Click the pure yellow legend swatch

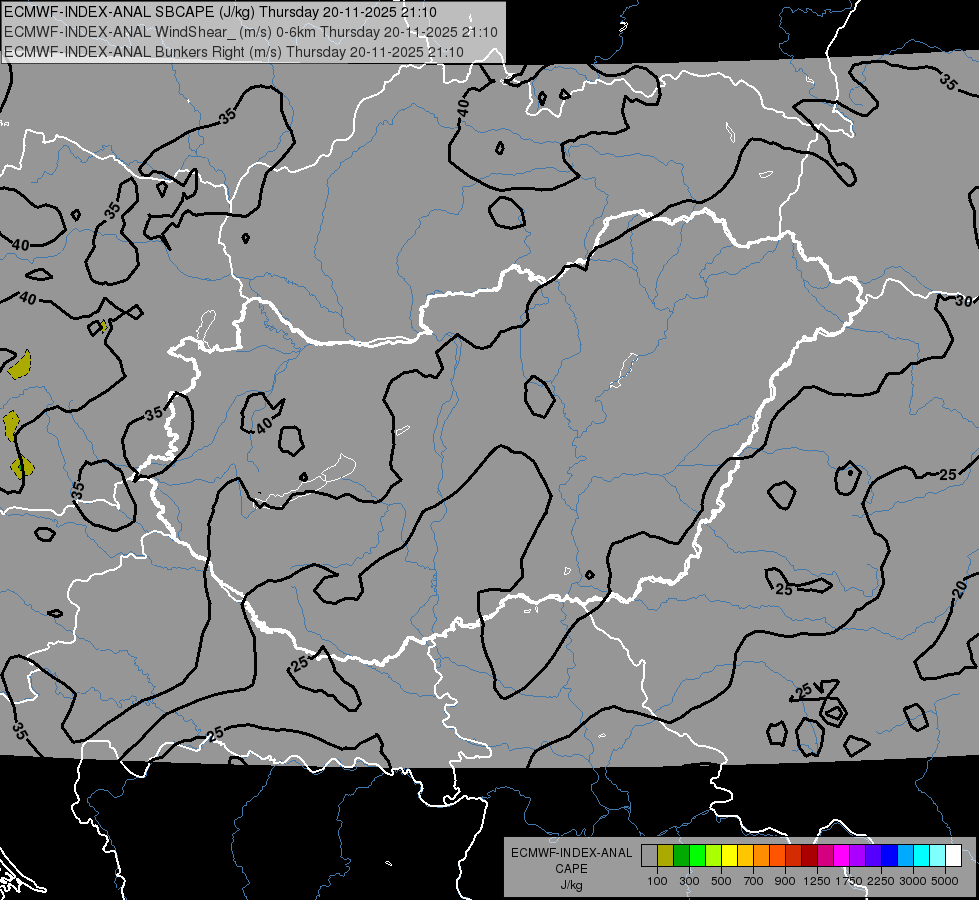pos(729,856)
